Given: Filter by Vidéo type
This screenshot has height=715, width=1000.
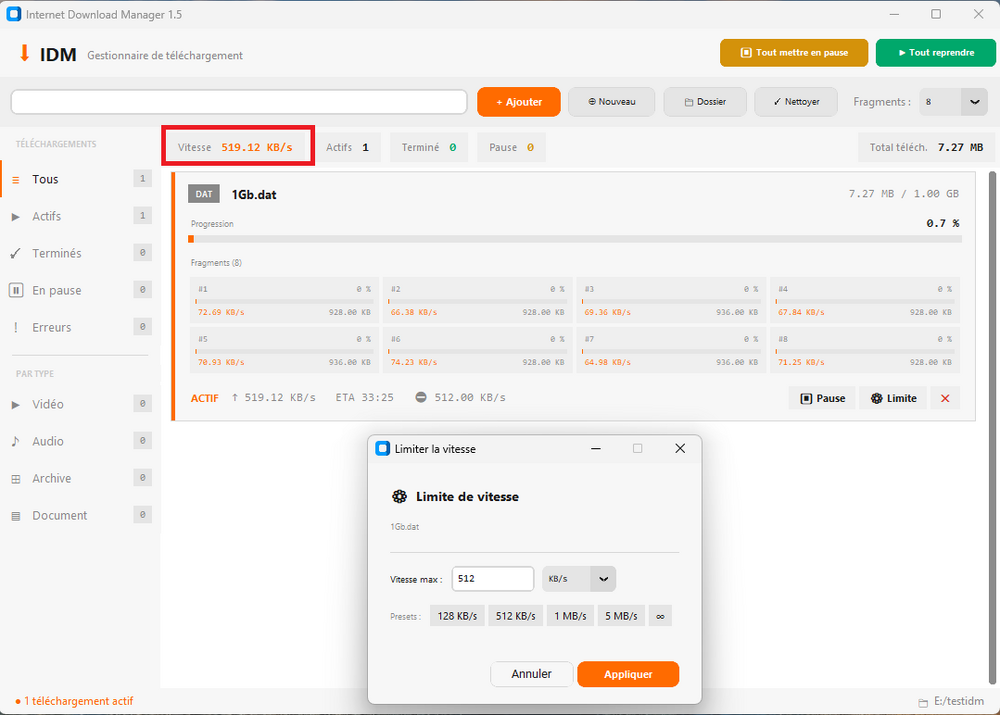Looking at the screenshot, I should pos(80,404).
